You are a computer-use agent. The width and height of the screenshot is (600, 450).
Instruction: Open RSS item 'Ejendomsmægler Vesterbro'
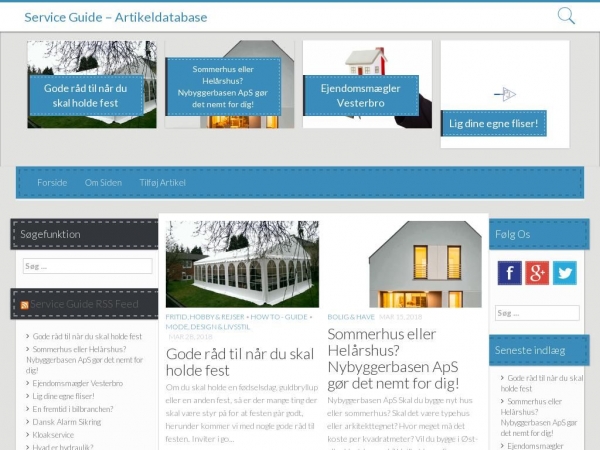(x=78, y=383)
